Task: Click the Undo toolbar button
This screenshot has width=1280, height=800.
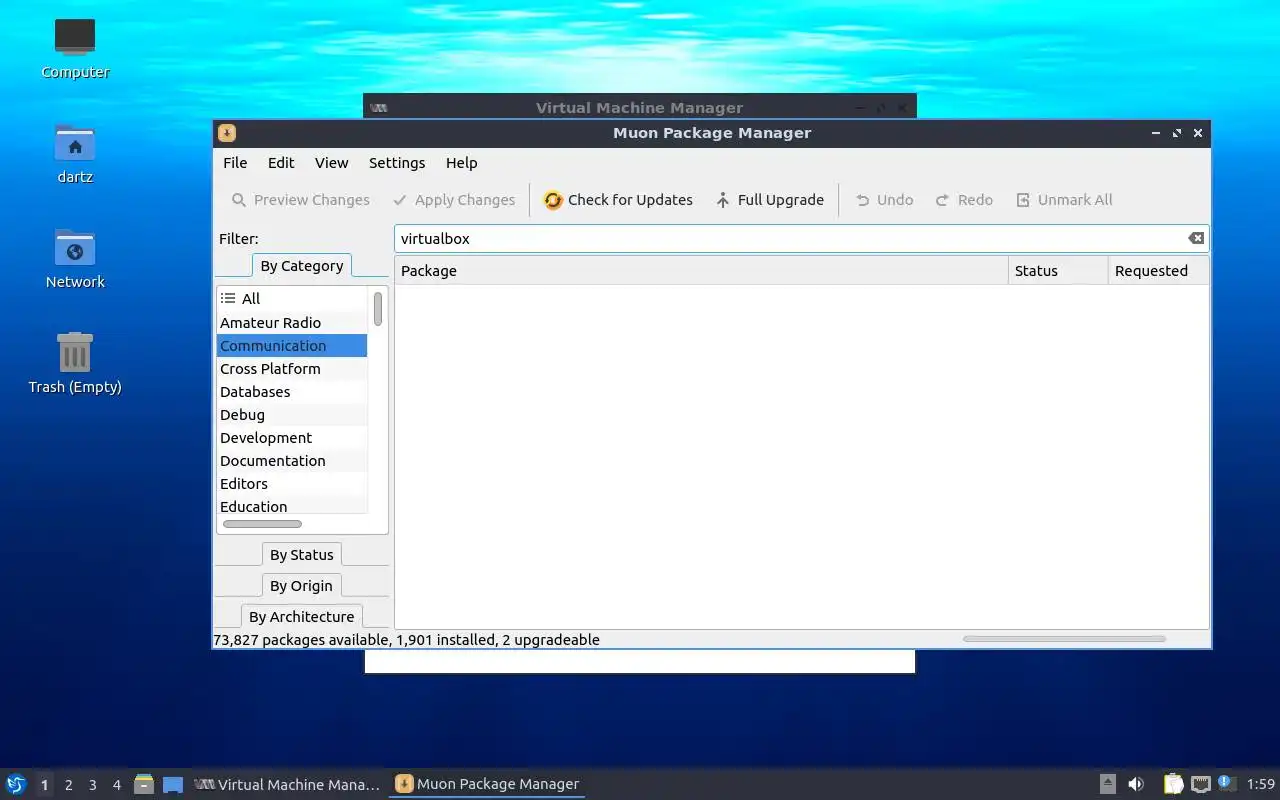Action: click(884, 200)
